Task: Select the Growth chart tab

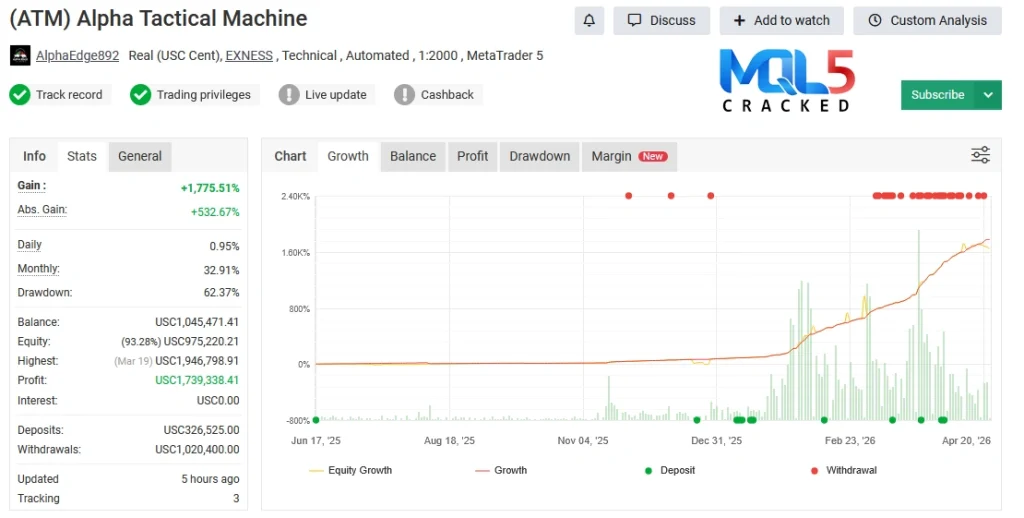Action: click(x=348, y=156)
